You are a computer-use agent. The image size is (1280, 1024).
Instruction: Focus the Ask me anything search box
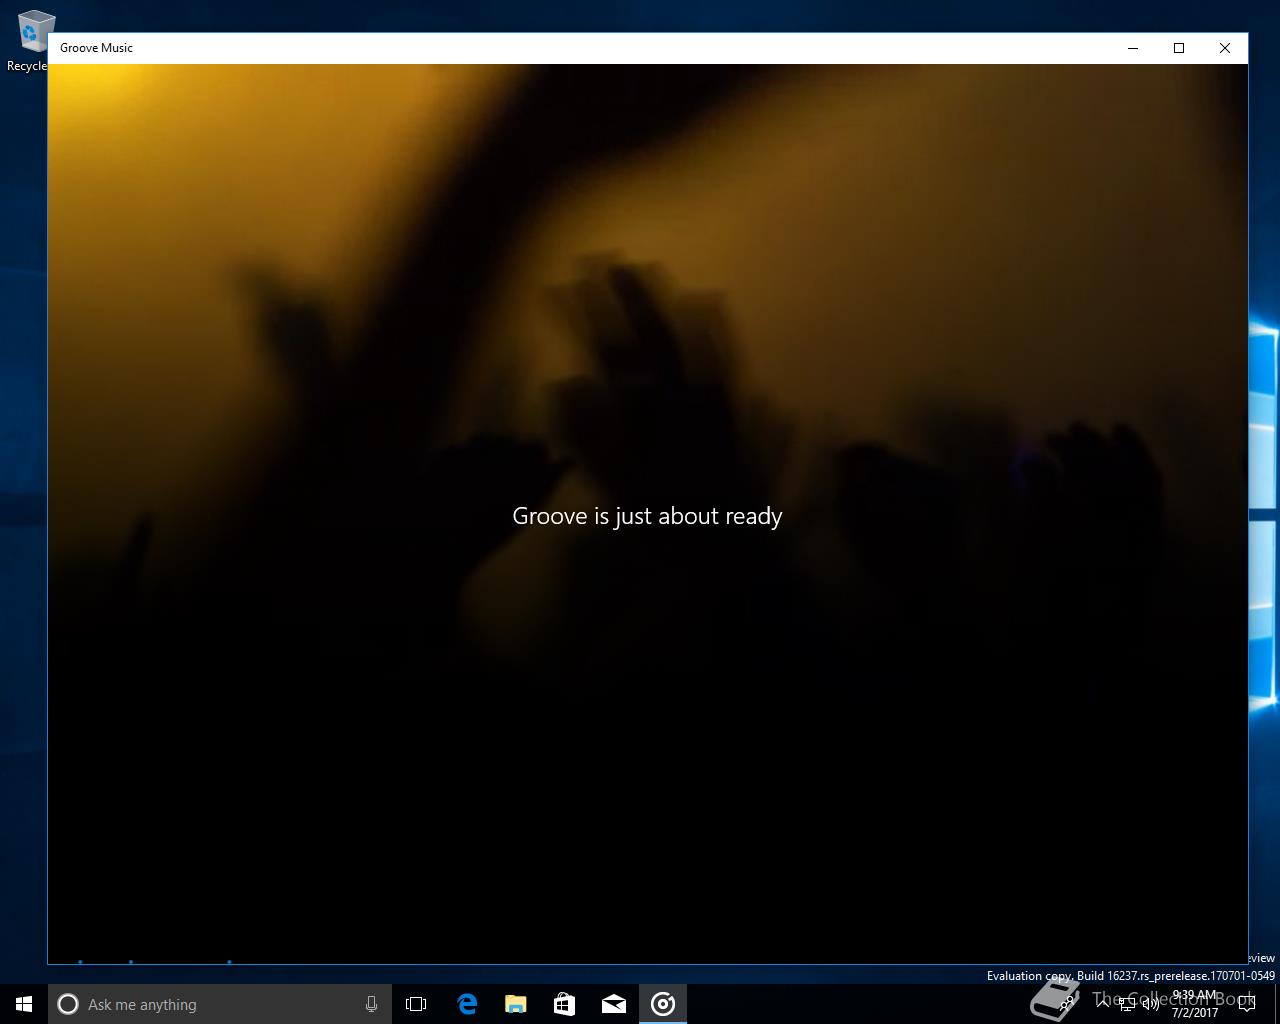(220, 1004)
